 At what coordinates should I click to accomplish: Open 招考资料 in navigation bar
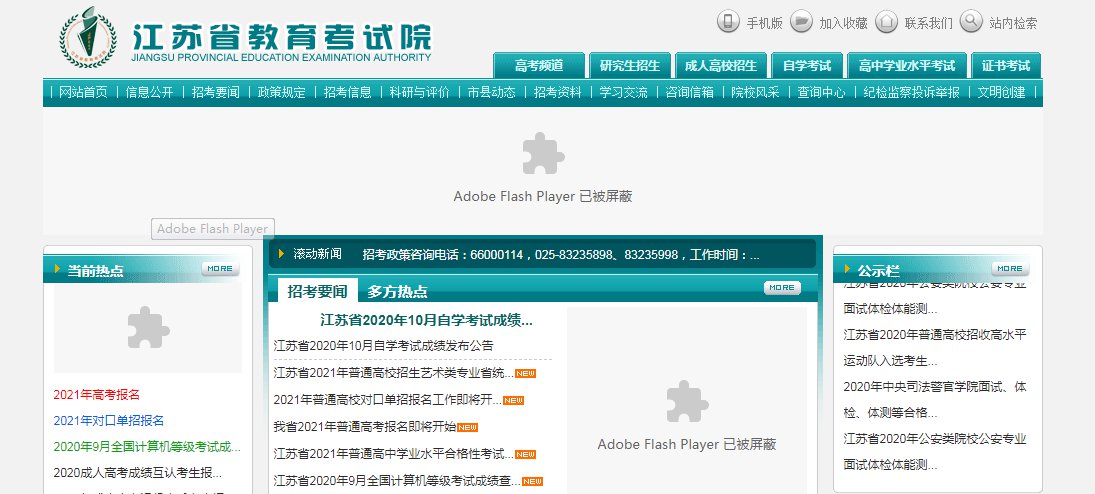(557, 92)
